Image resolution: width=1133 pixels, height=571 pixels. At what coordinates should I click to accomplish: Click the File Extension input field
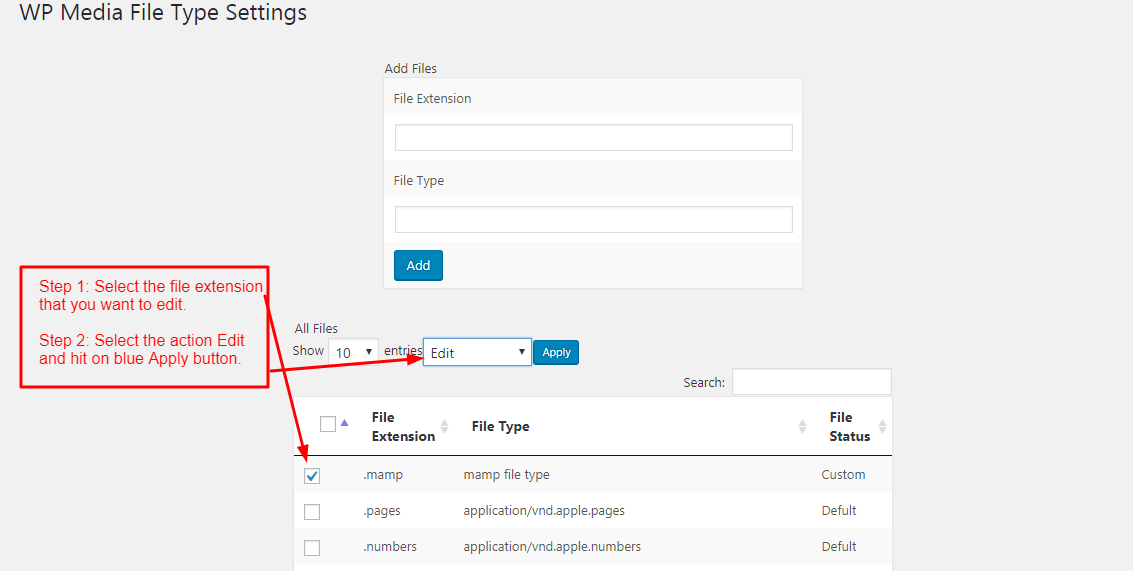pos(593,137)
